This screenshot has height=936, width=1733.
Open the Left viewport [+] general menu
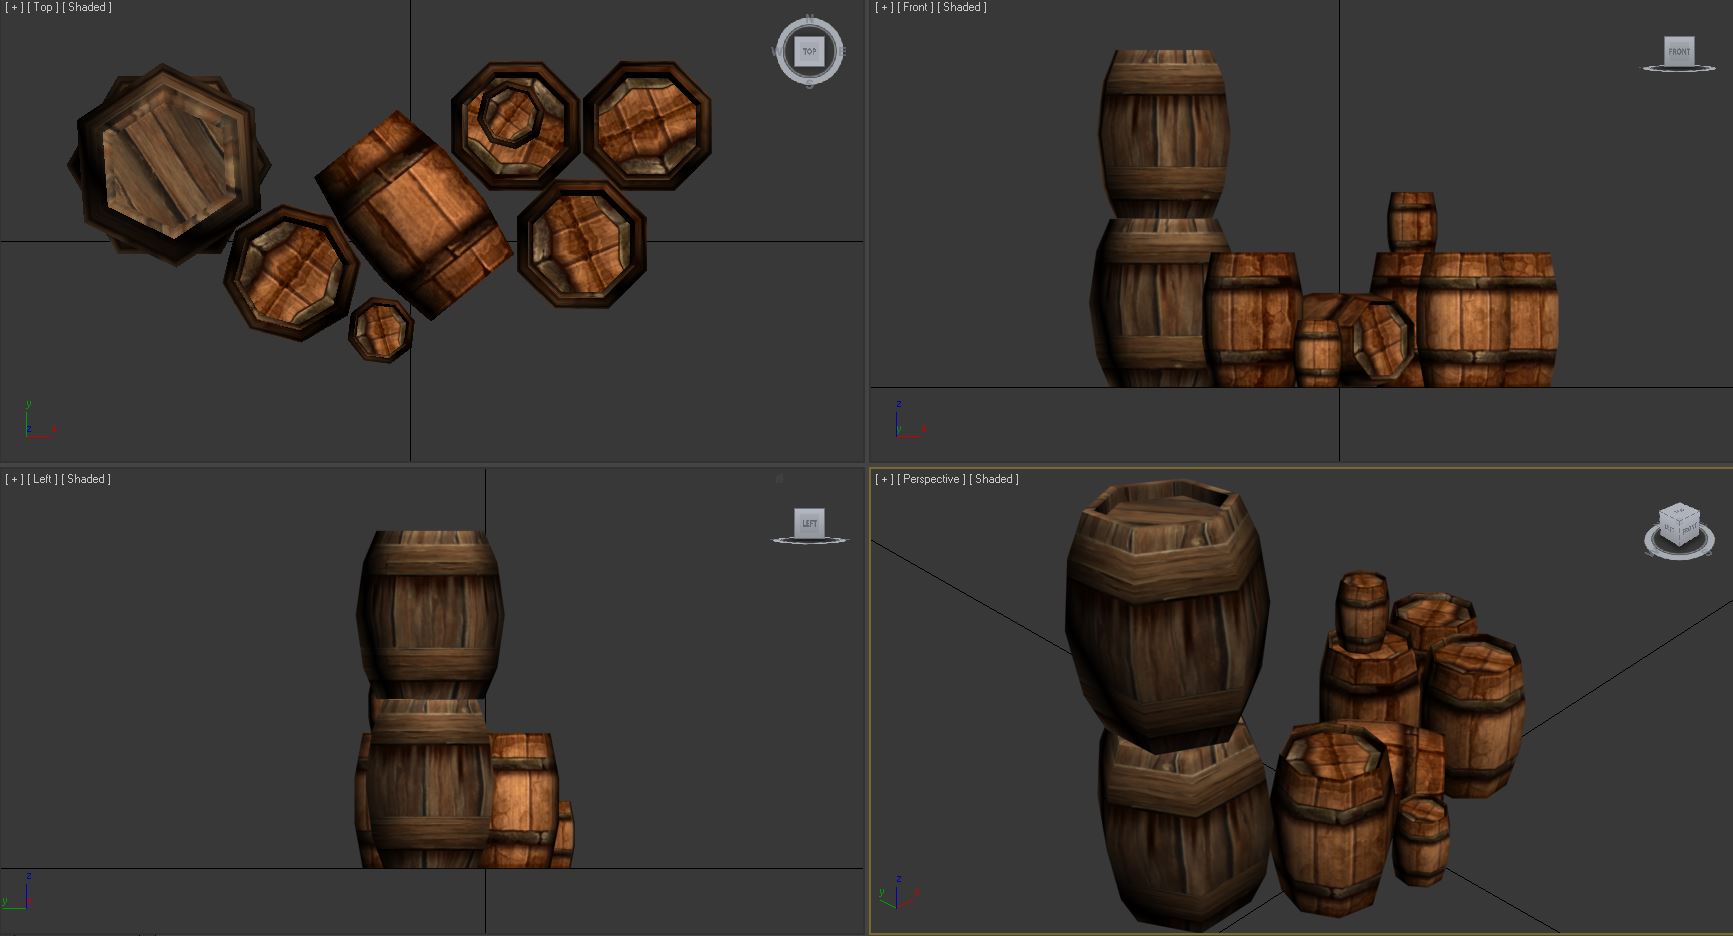pyautogui.click(x=14, y=480)
